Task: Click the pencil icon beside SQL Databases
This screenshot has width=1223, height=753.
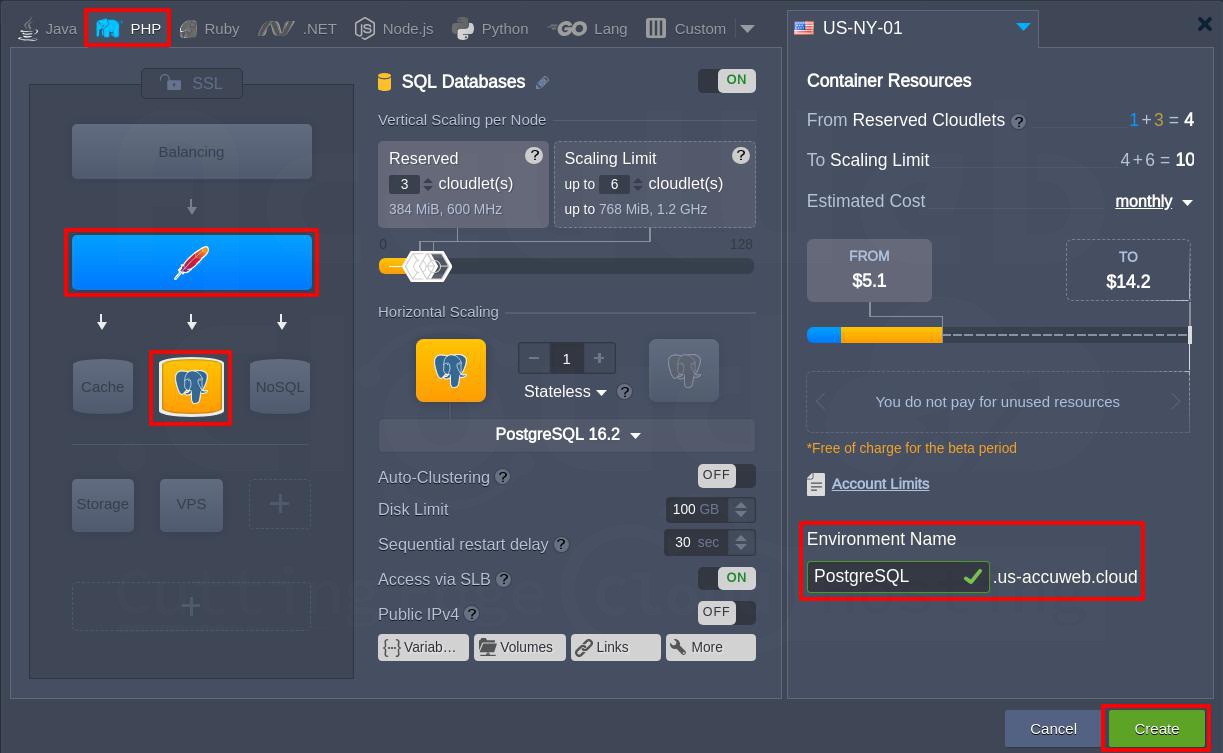Action: pos(542,83)
